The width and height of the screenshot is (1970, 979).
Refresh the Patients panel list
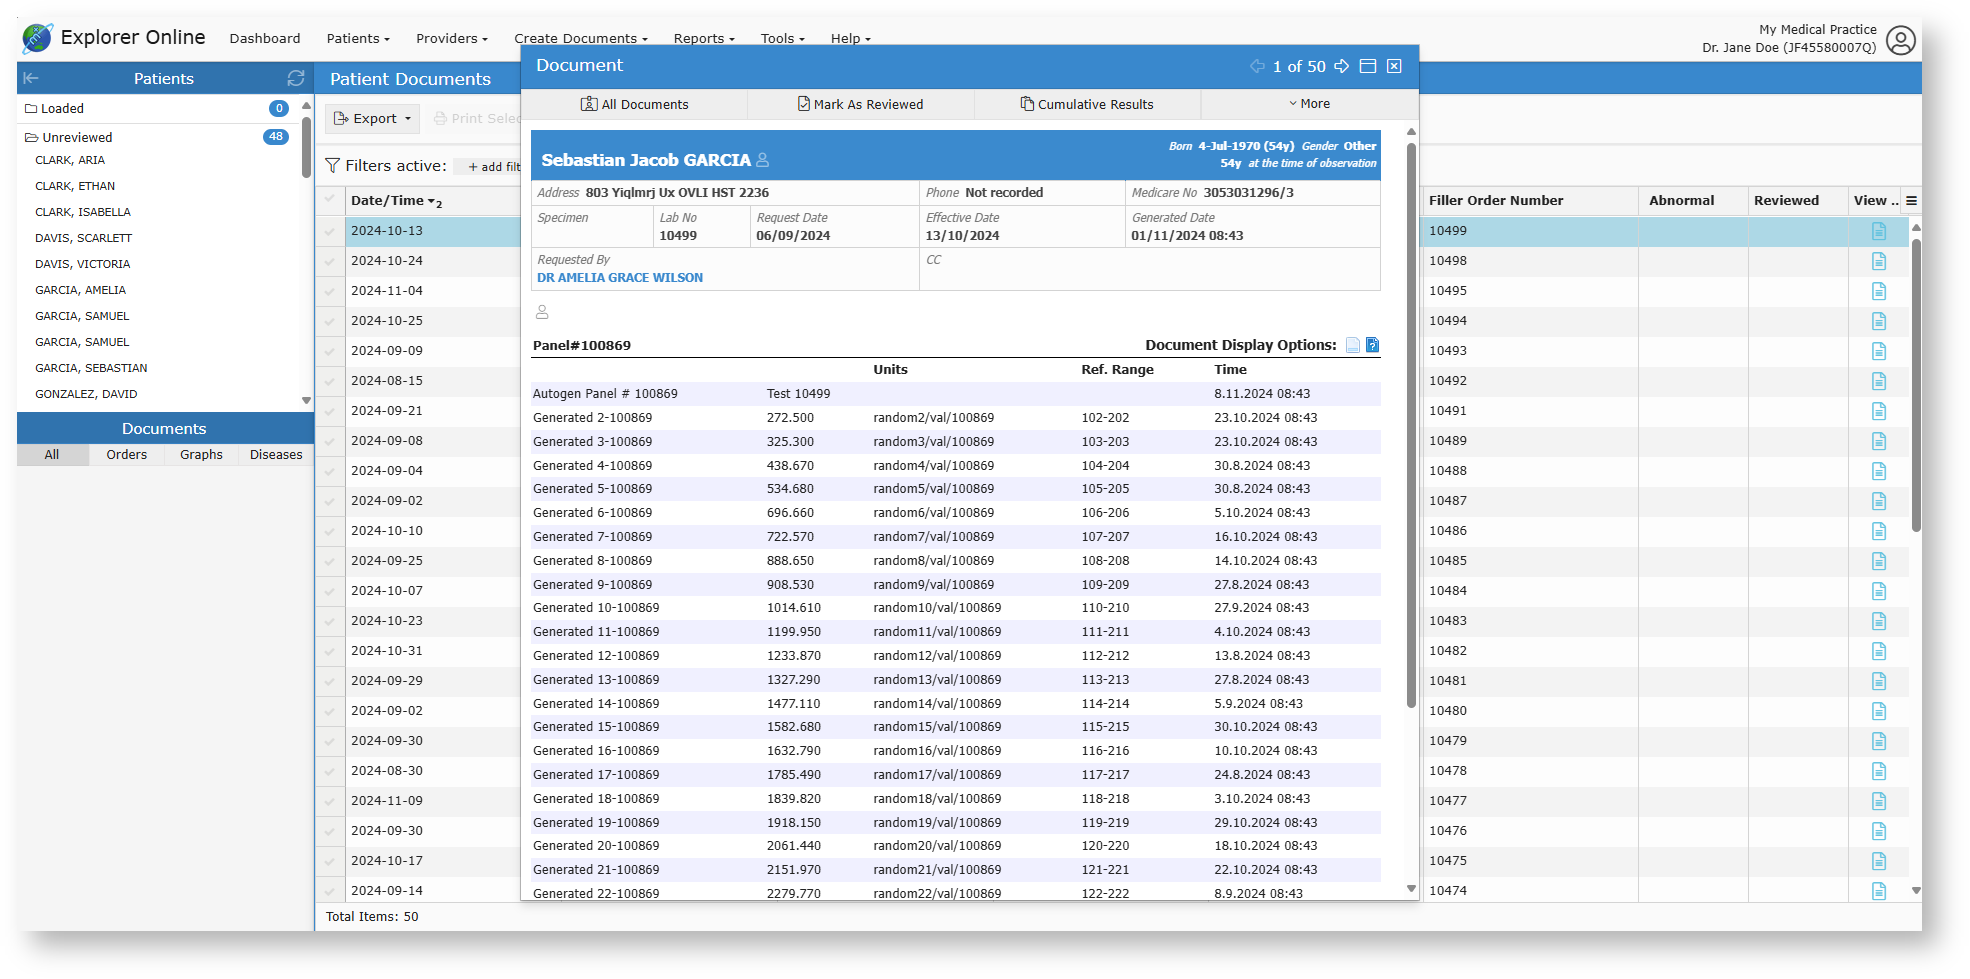295,78
